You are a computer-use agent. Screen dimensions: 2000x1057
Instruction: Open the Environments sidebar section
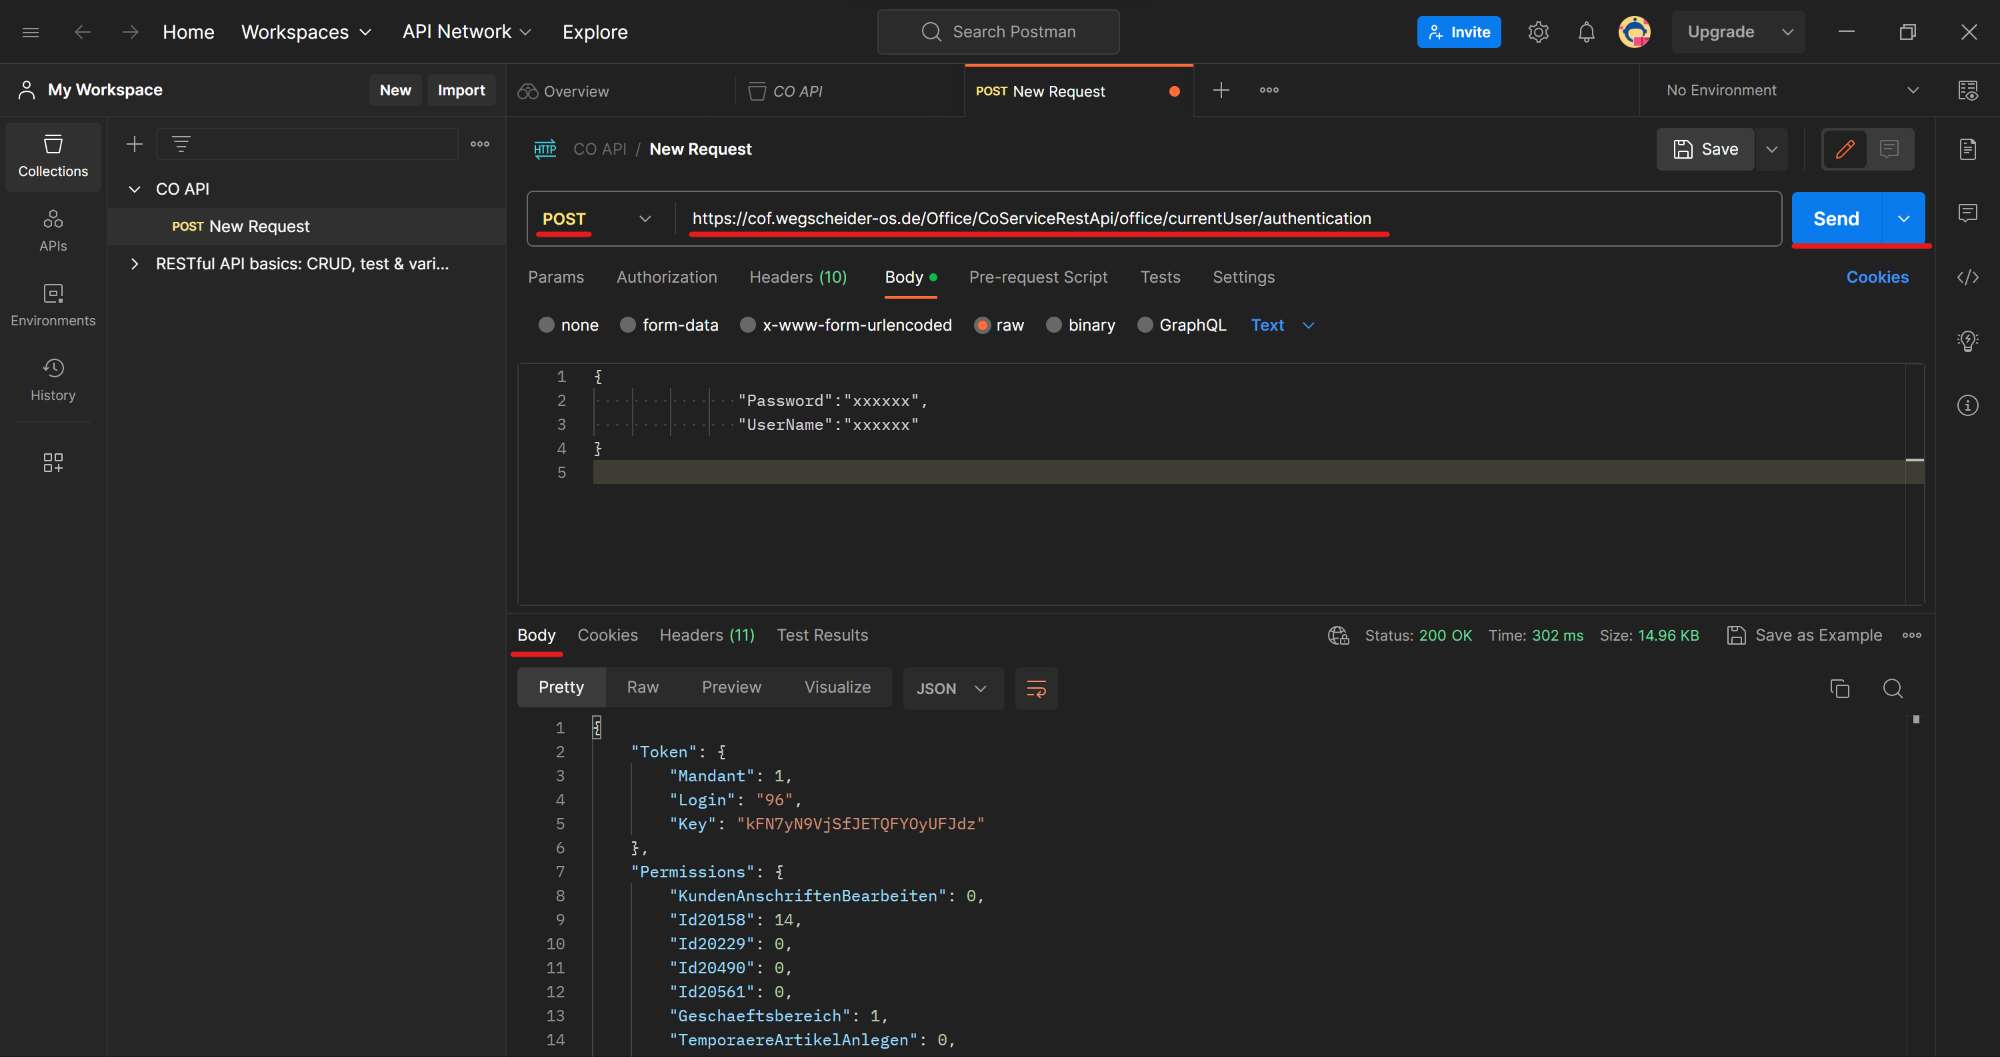tap(53, 305)
